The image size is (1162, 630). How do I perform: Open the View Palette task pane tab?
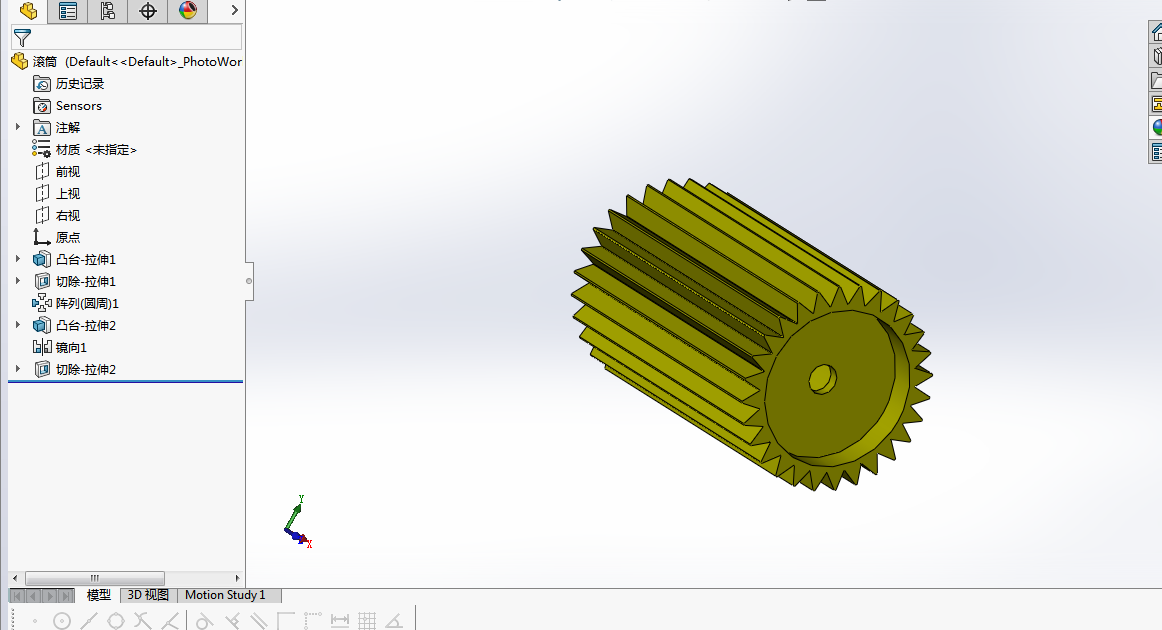point(1155,104)
